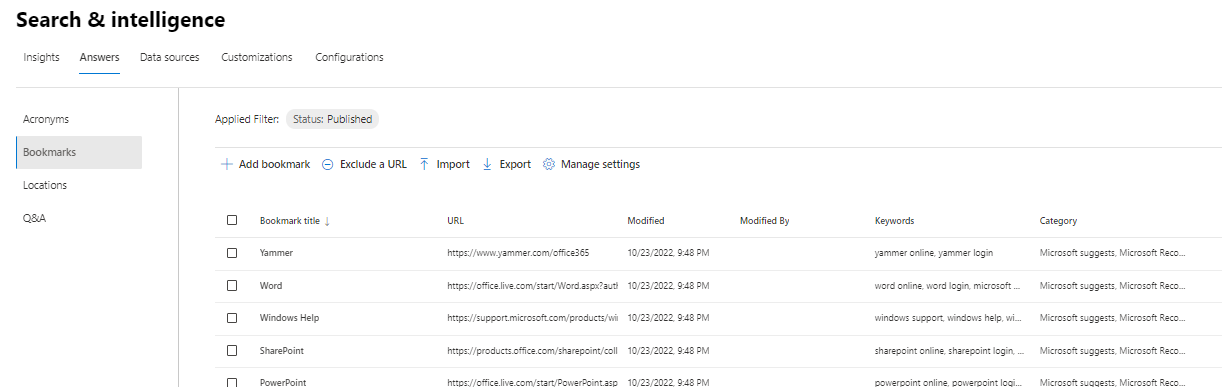The image size is (1222, 387).
Task: Click the plus icon for Add bookmark
Action: 227,164
